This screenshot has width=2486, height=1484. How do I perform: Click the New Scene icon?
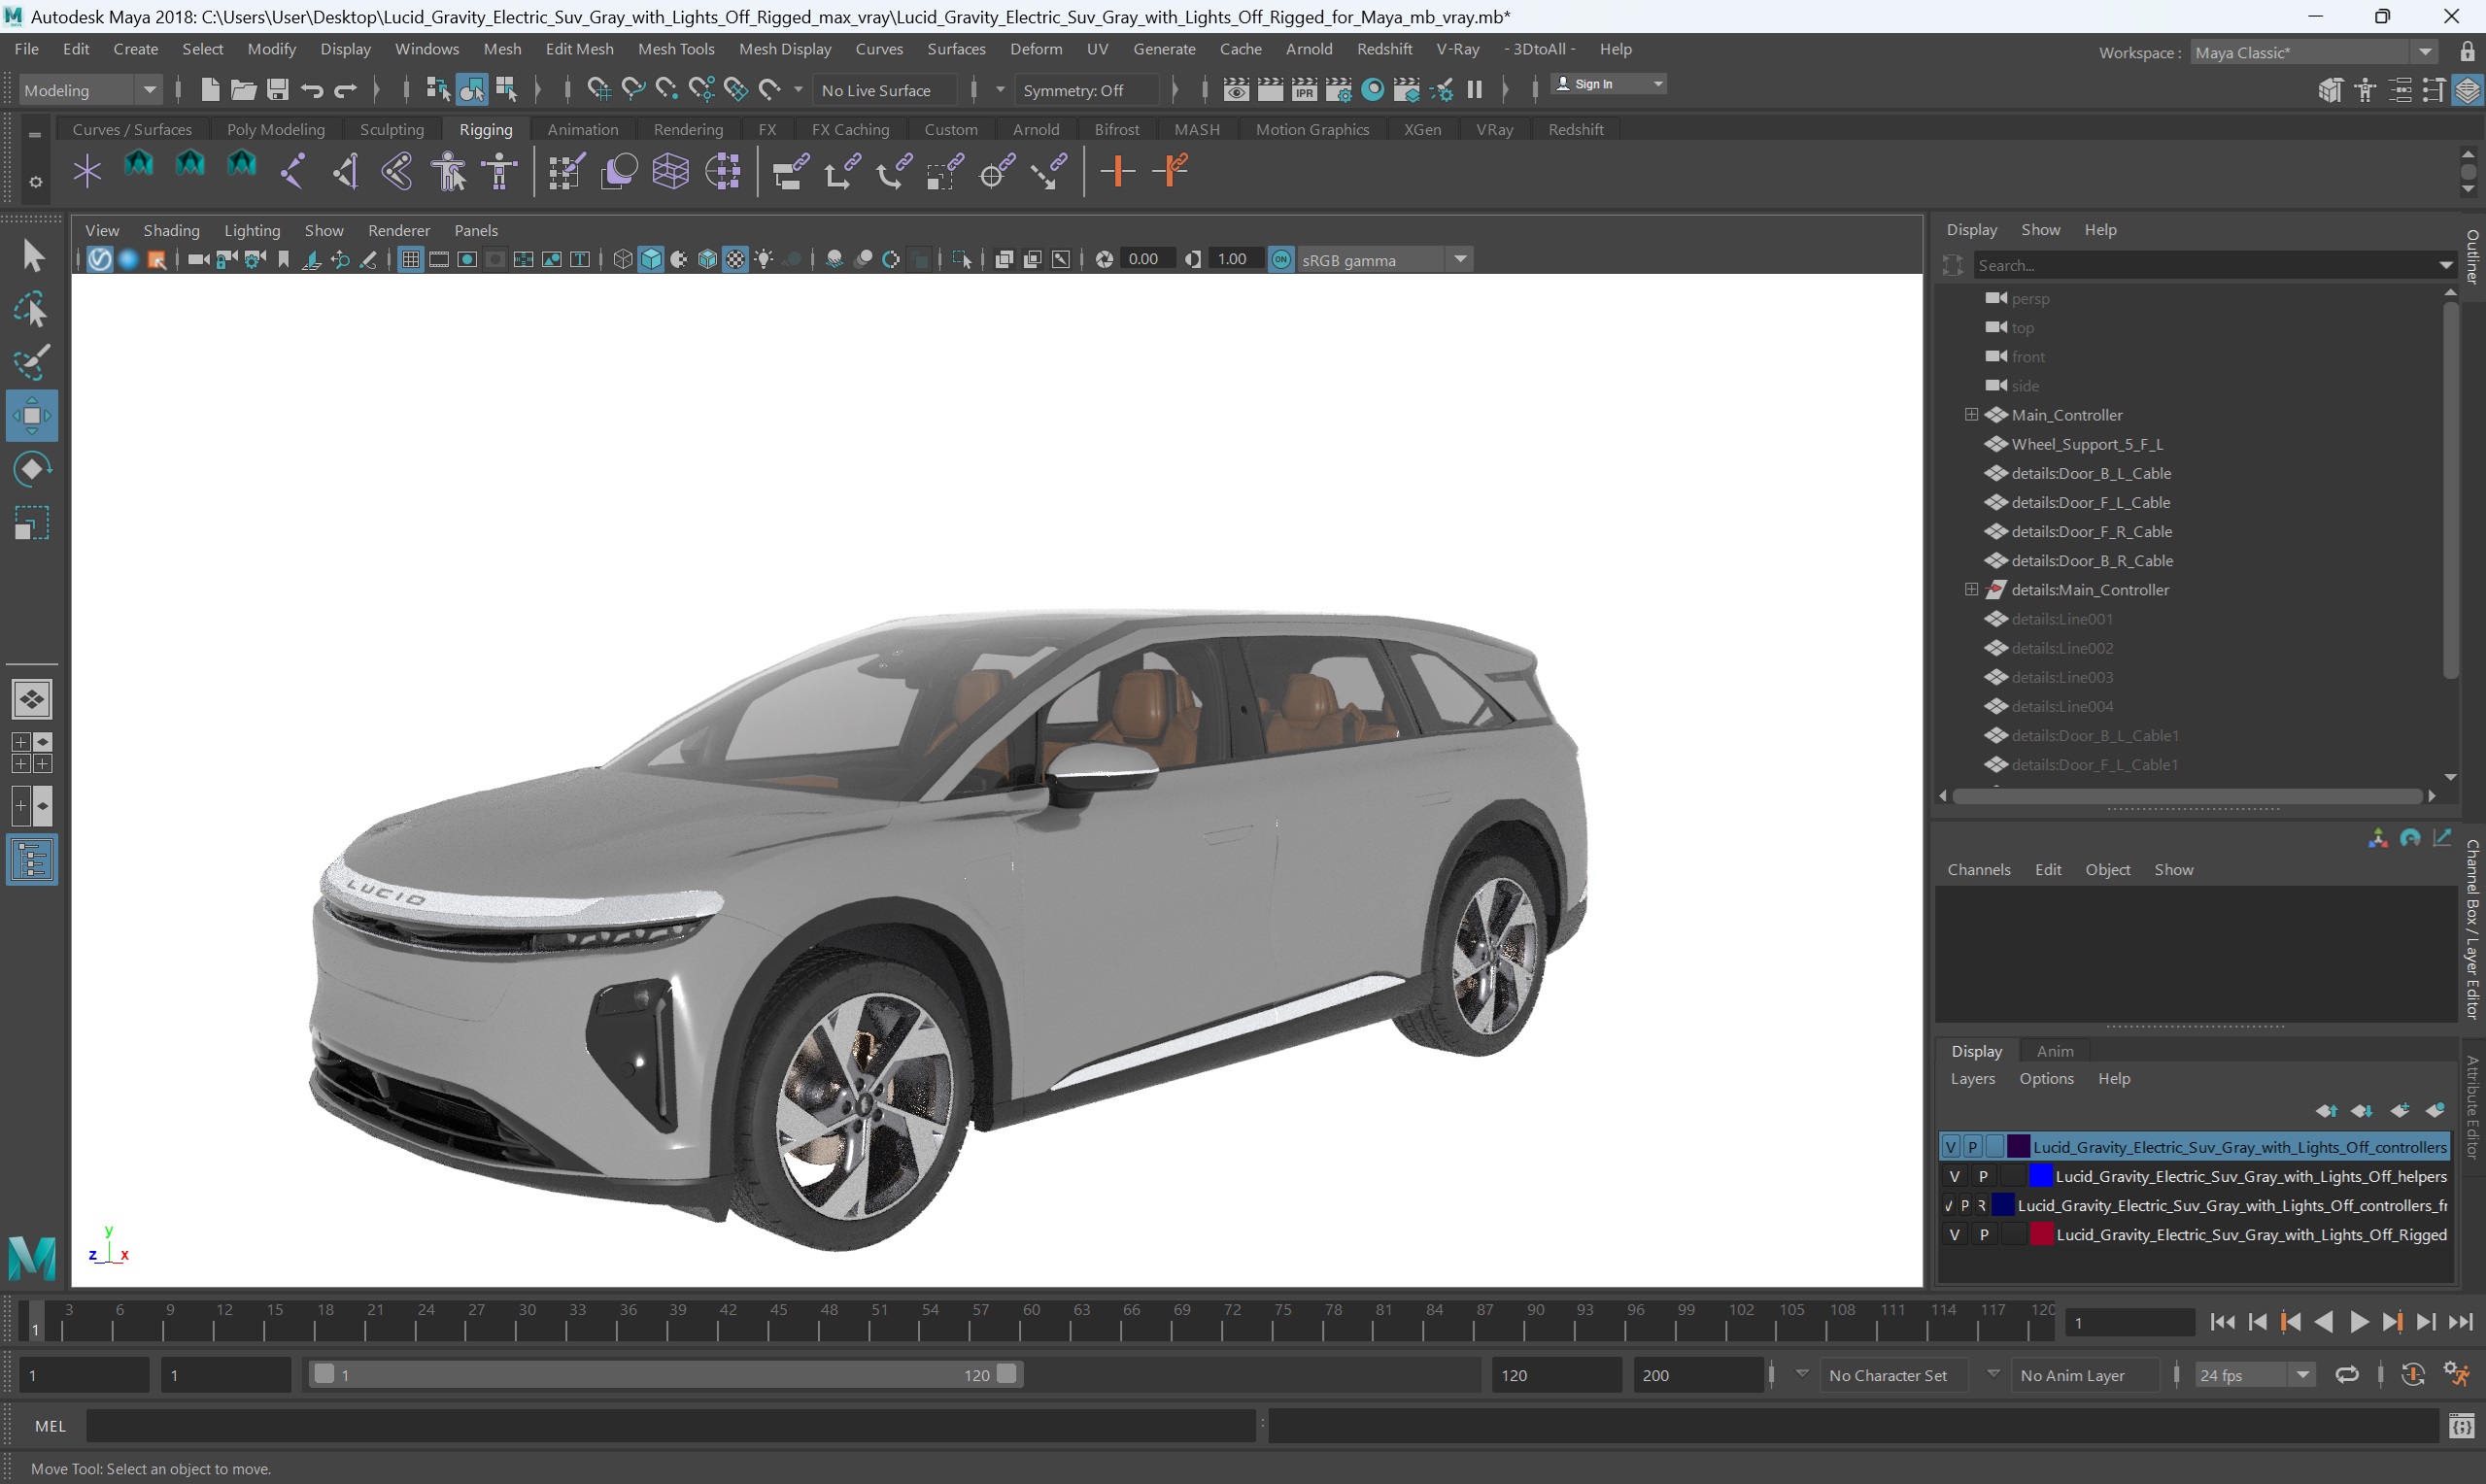(x=210, y=90)
